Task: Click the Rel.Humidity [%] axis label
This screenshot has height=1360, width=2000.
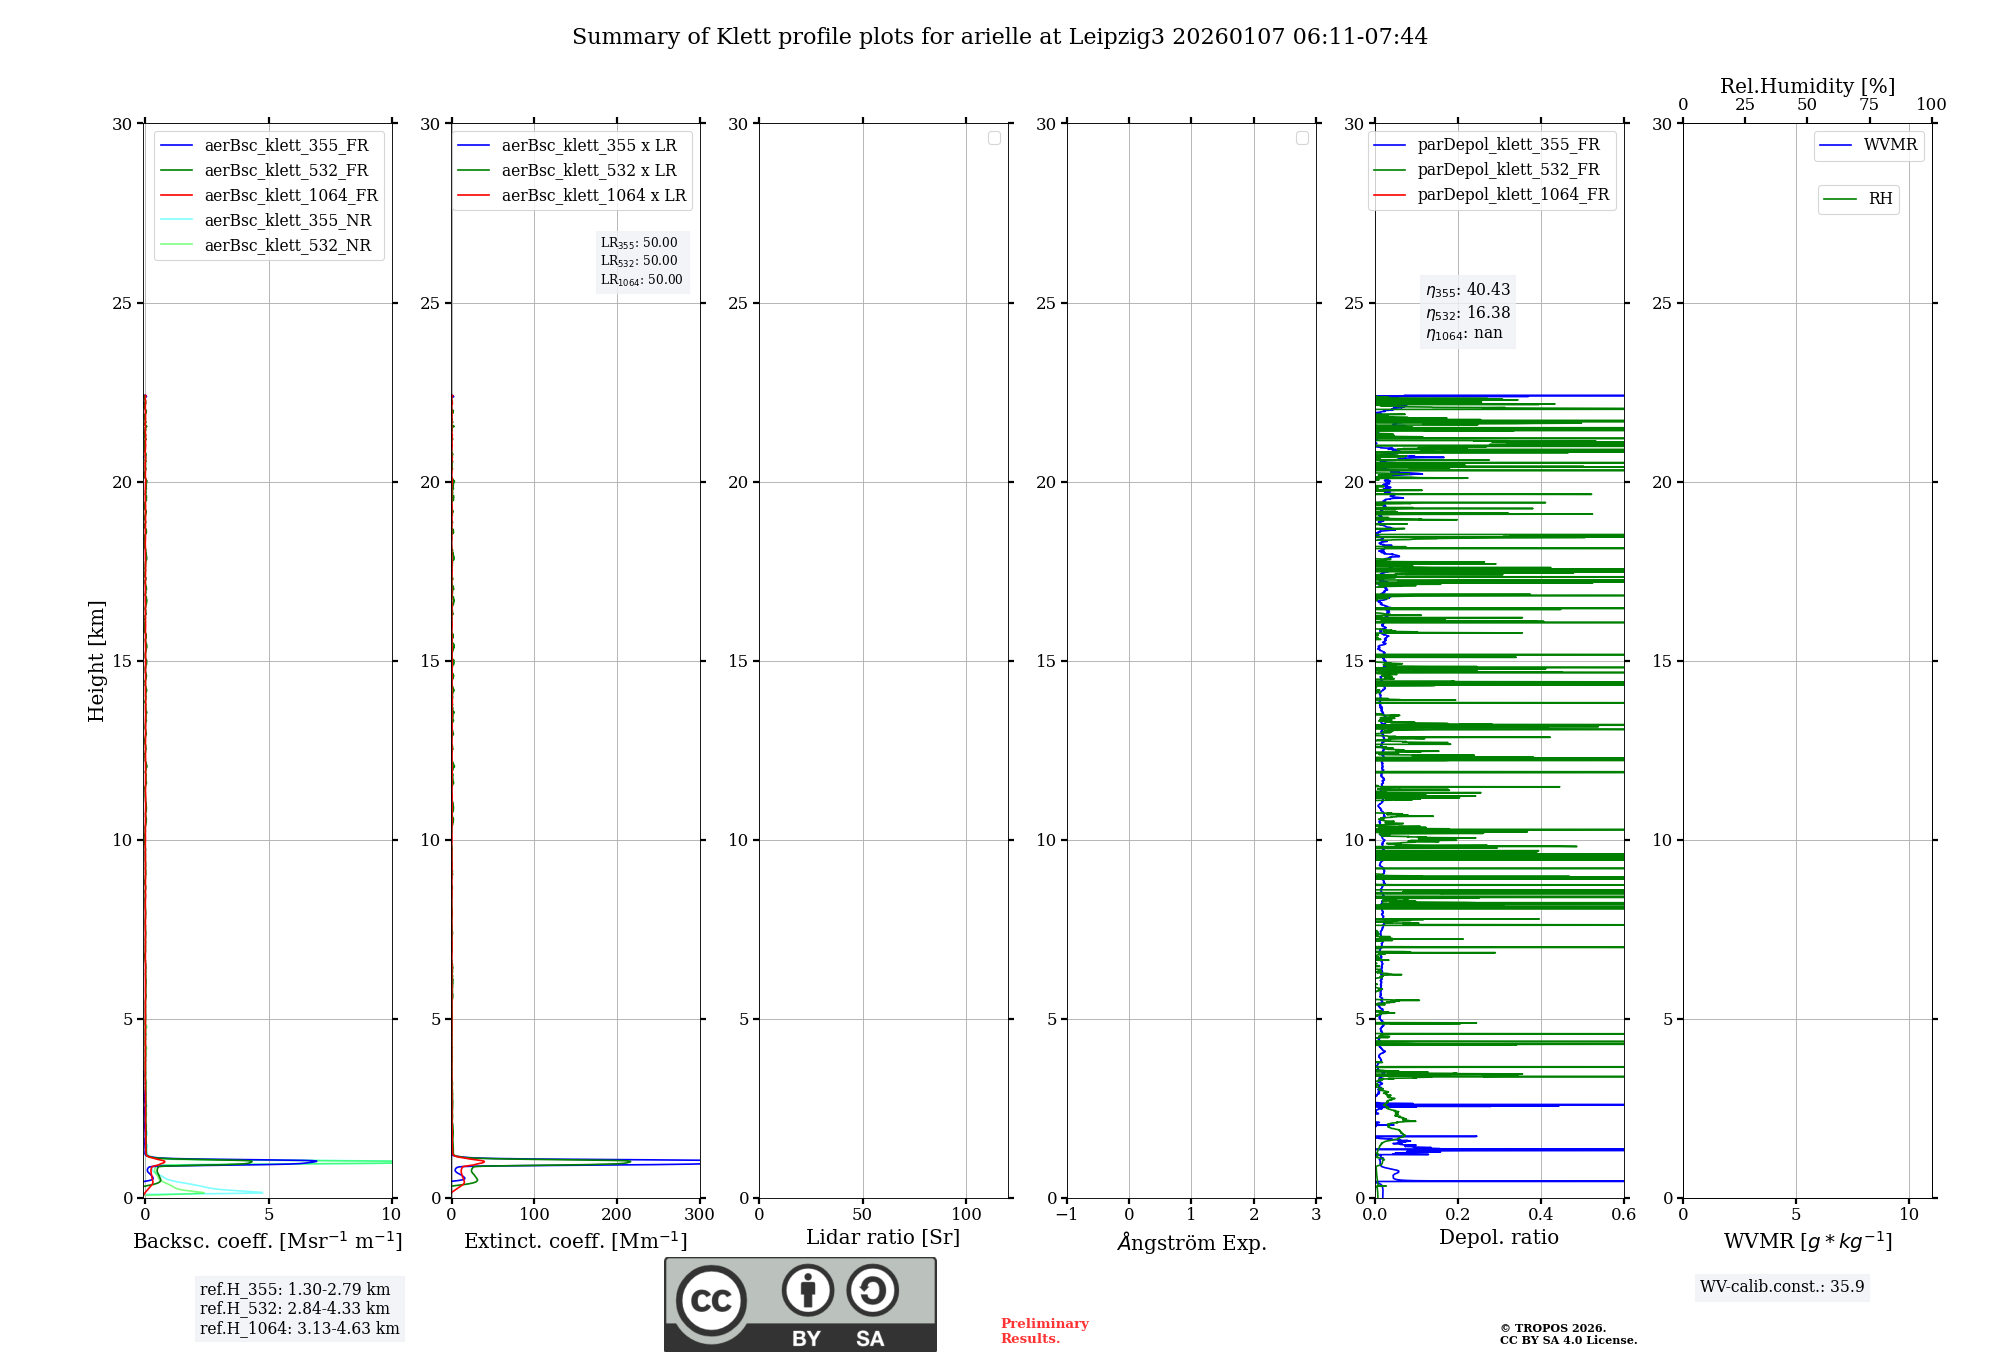Action: (1806, 86)
